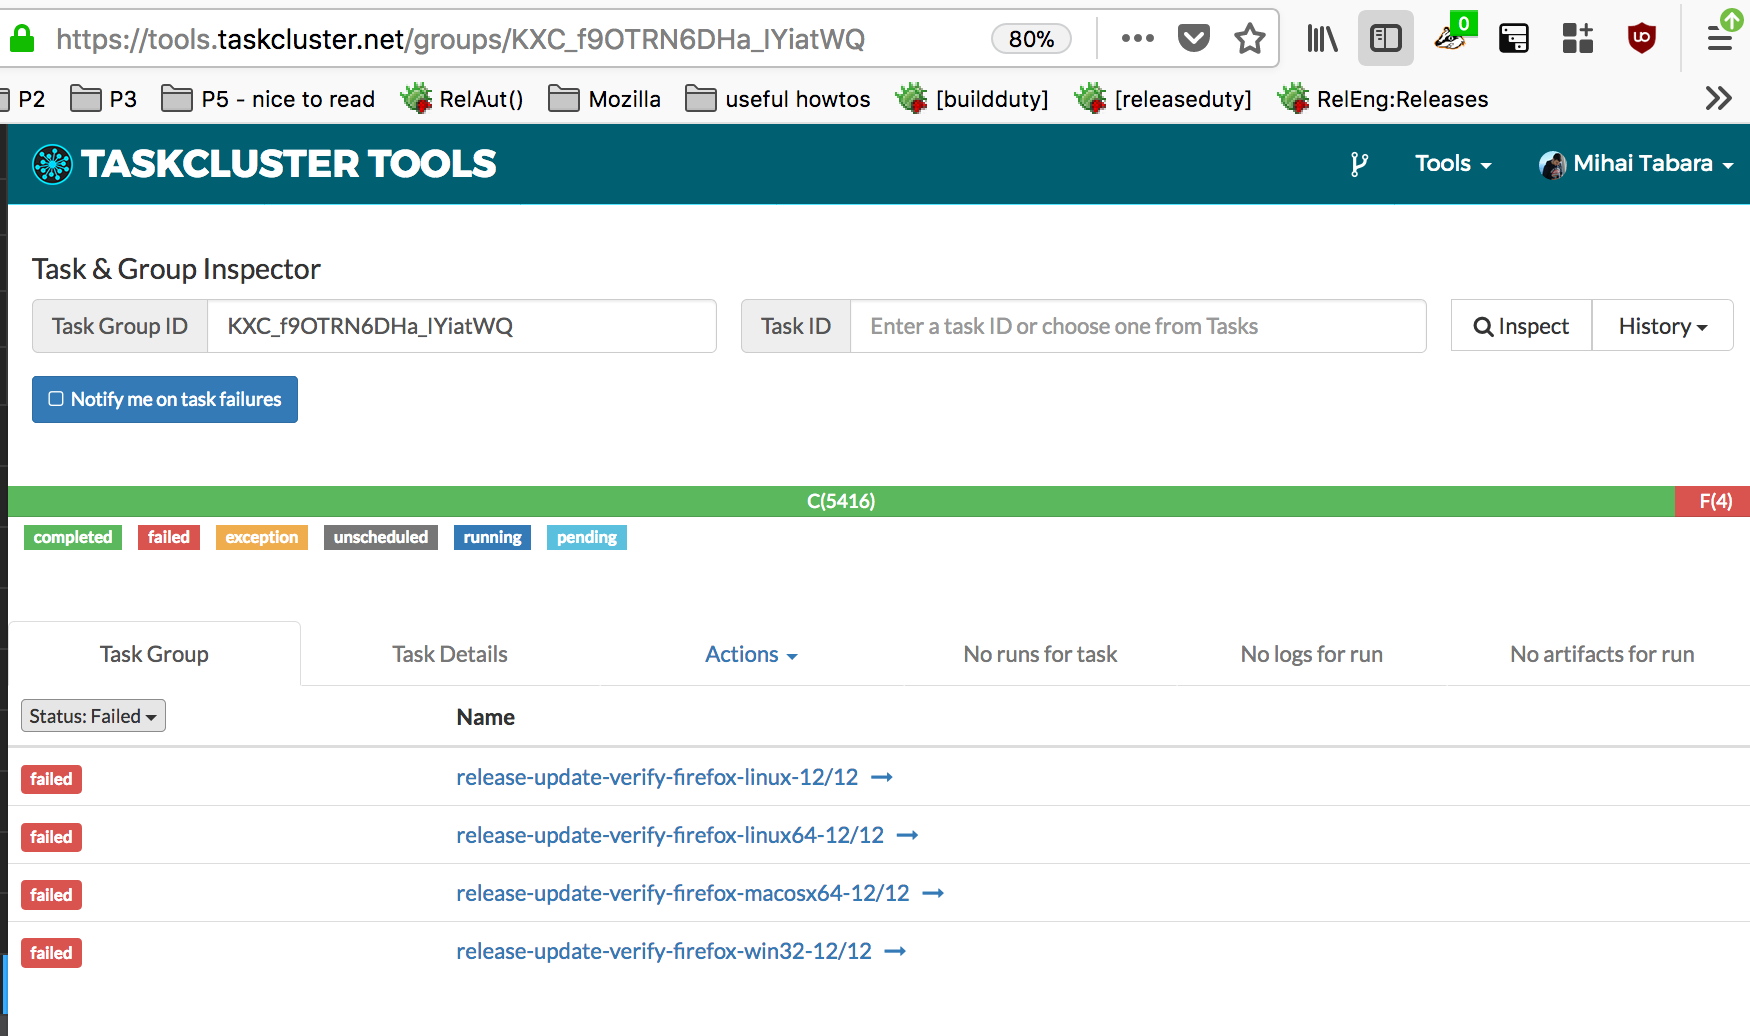
Task: Open the [buildduty] bookmark
Action: [x=971, y=98]
